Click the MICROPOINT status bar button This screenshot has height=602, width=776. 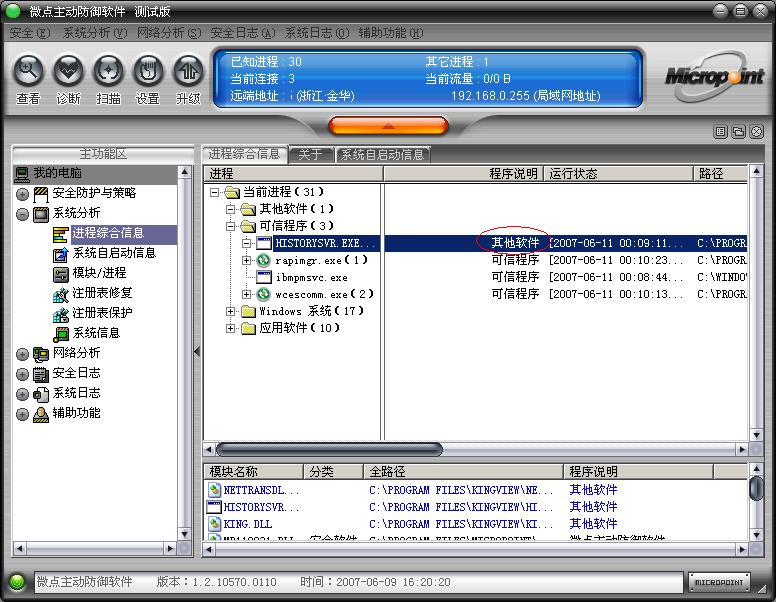click(x=719, y=582)
